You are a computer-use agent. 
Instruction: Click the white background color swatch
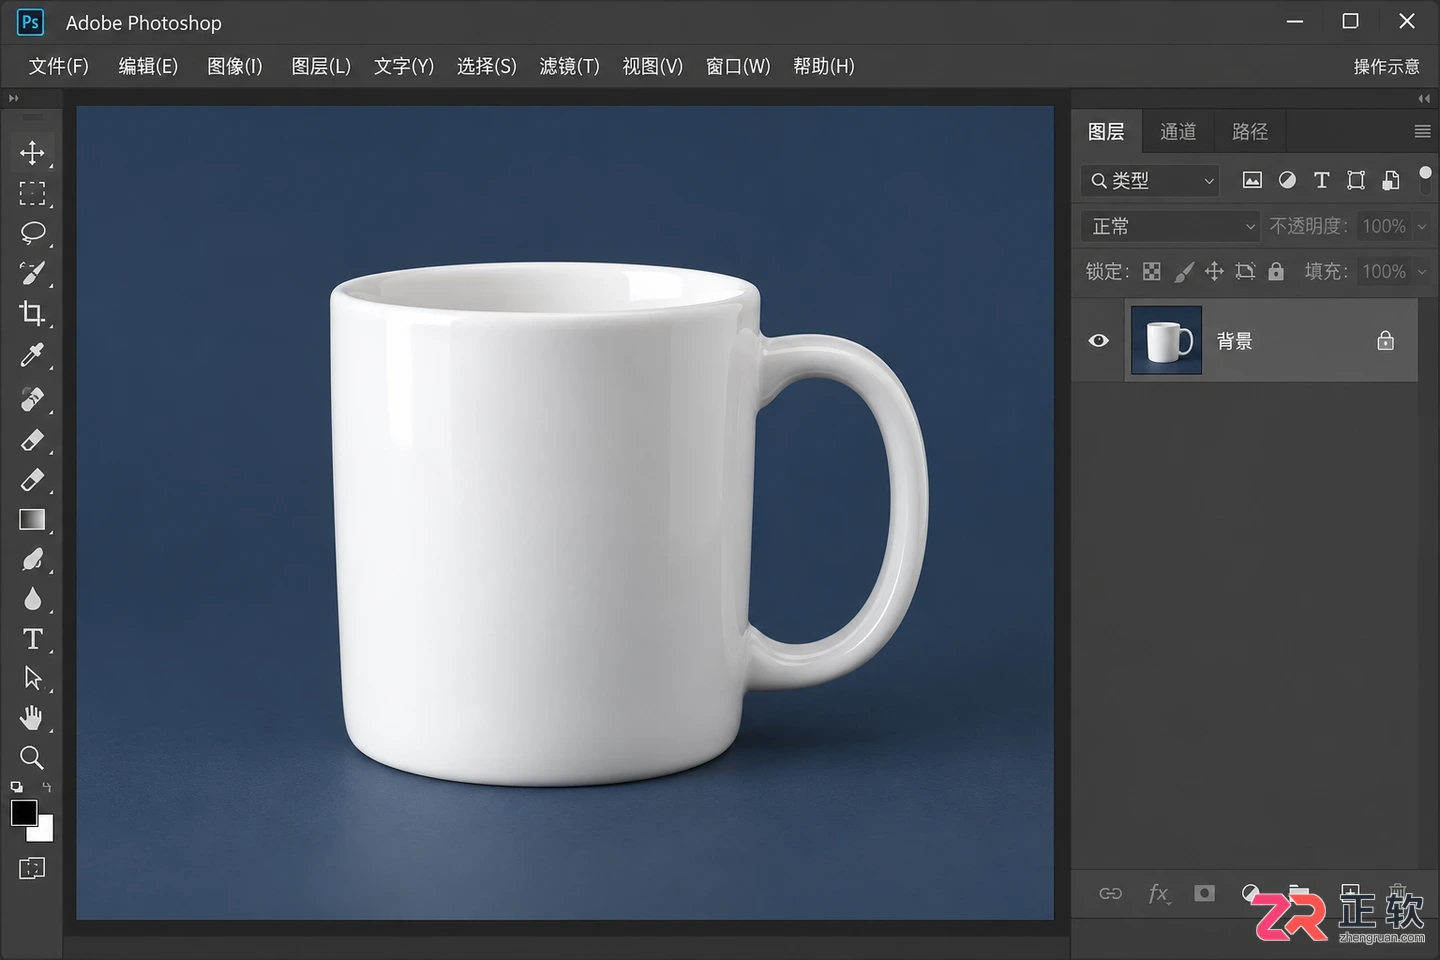tap(45, 833)
